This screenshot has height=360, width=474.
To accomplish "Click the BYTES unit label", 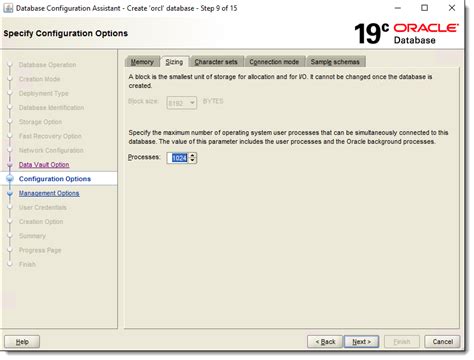I will click(x=213, y=101).
